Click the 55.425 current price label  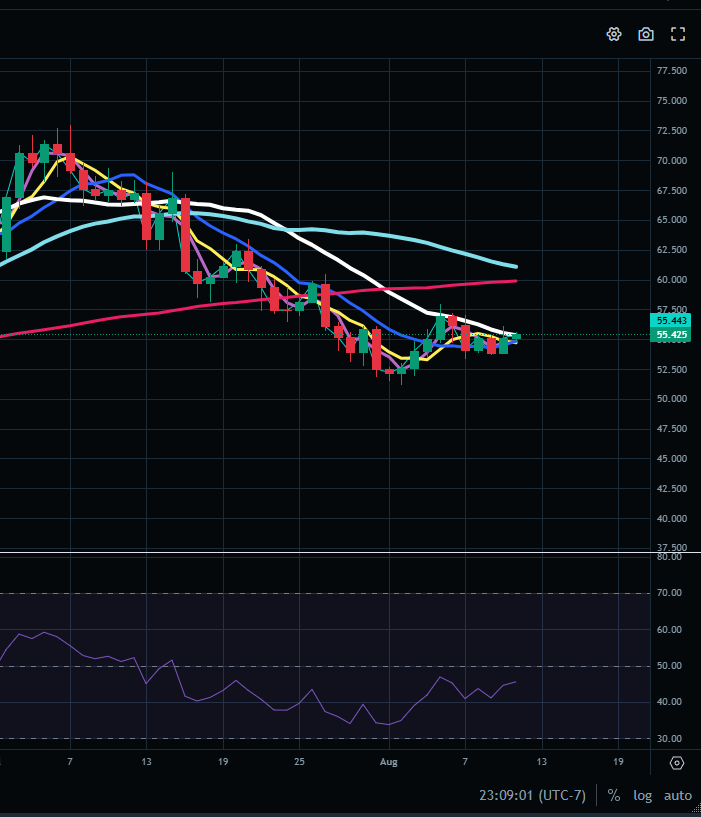(x=671, y=335)
